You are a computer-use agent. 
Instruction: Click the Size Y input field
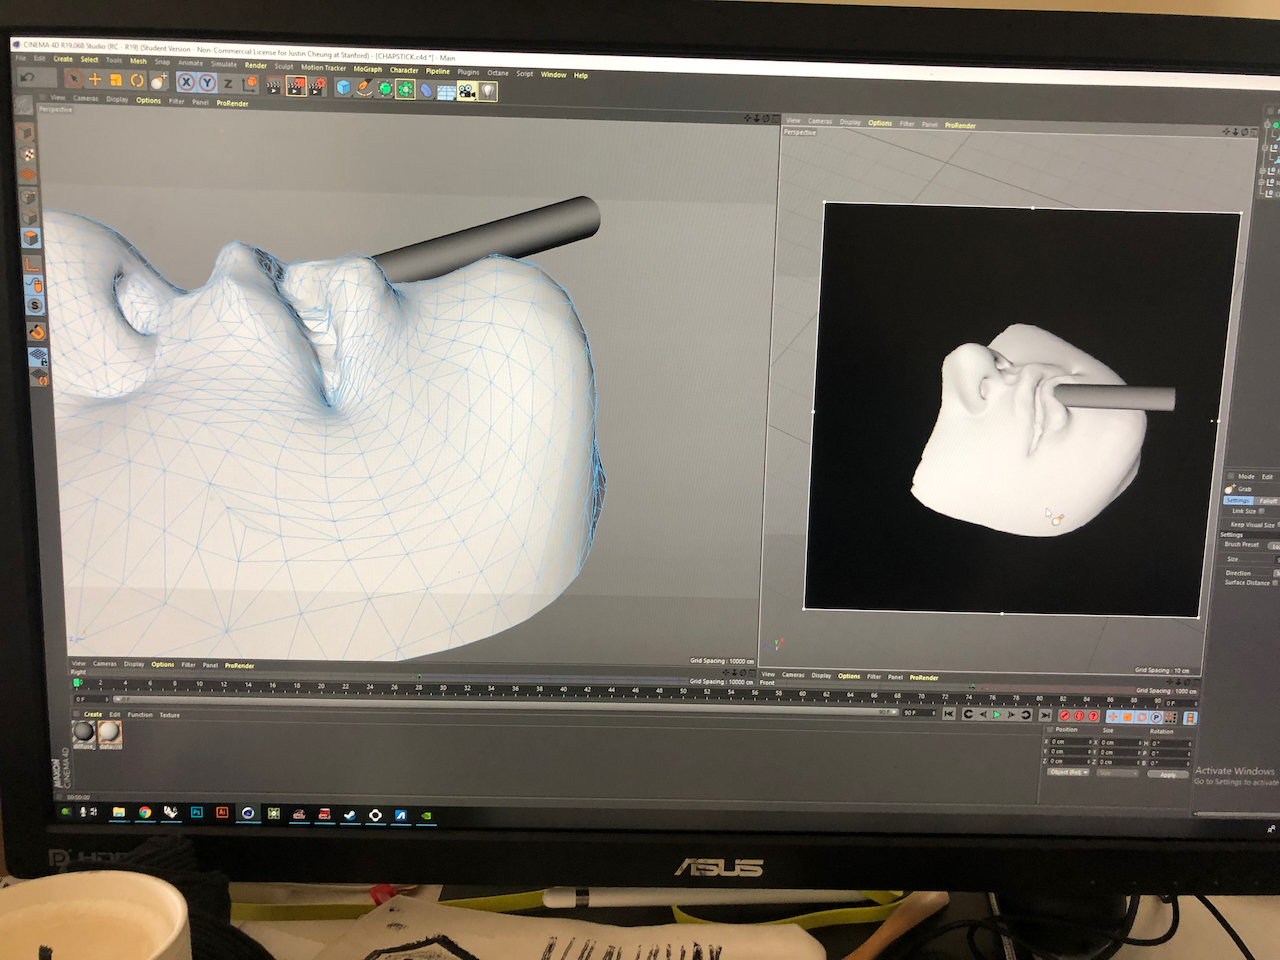pos(1120,752)
